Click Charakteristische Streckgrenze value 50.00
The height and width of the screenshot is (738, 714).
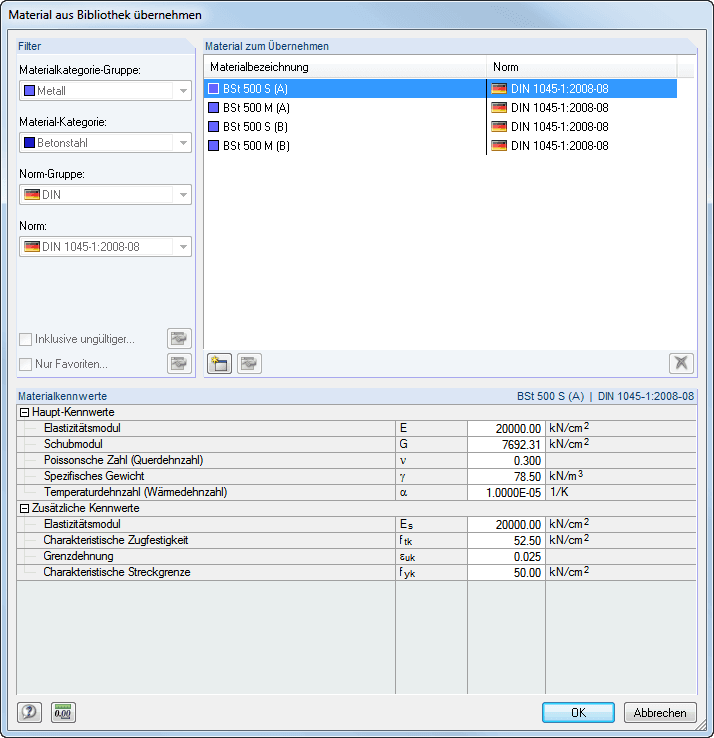click(506, 573)
